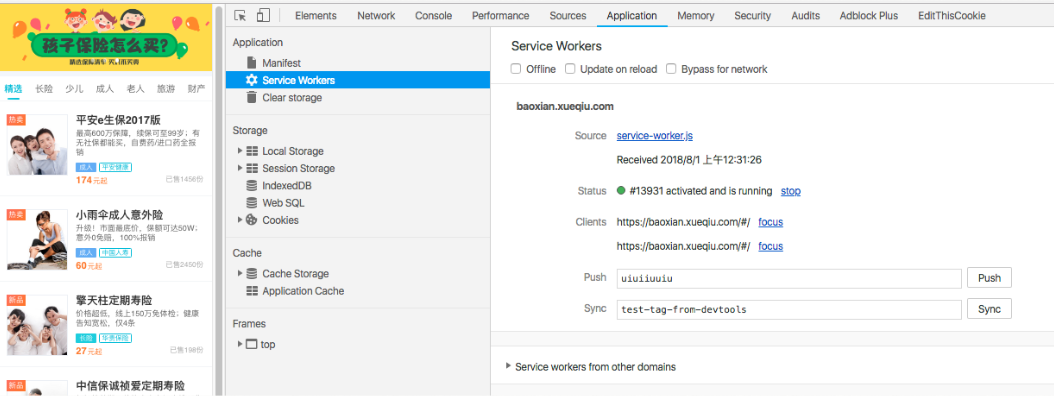Switch to the Network tab
Screen dimensions: 1054x396
376,15
